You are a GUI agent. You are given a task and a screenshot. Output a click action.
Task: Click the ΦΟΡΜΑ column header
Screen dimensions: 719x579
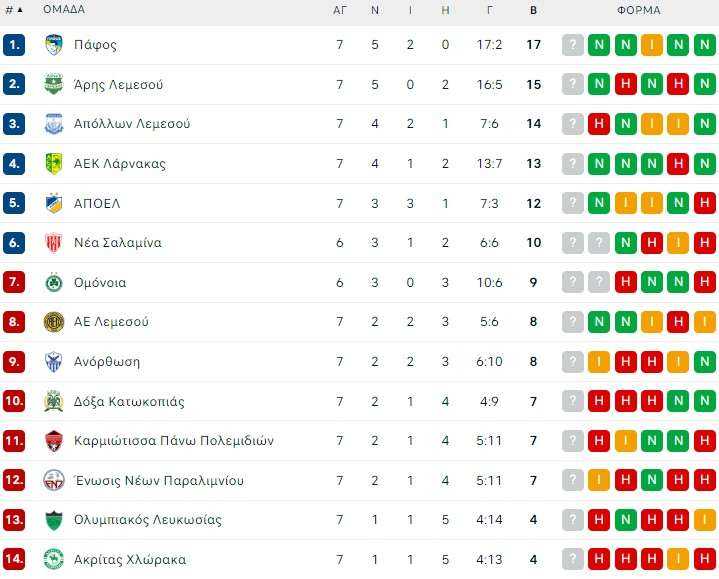pos(639,10)
